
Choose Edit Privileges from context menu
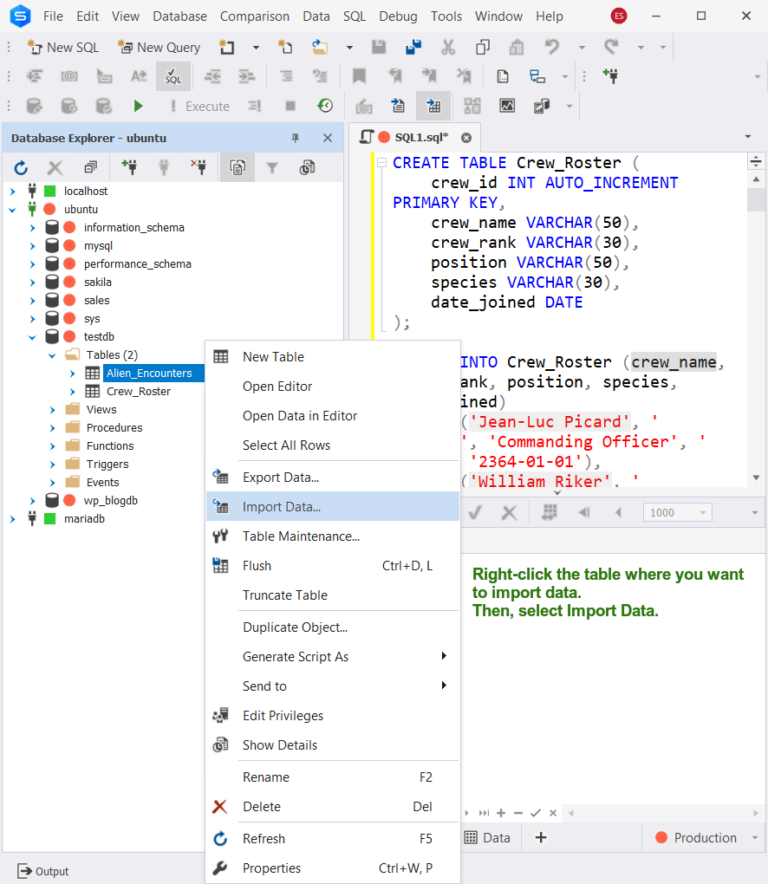(x=333, y=715)
